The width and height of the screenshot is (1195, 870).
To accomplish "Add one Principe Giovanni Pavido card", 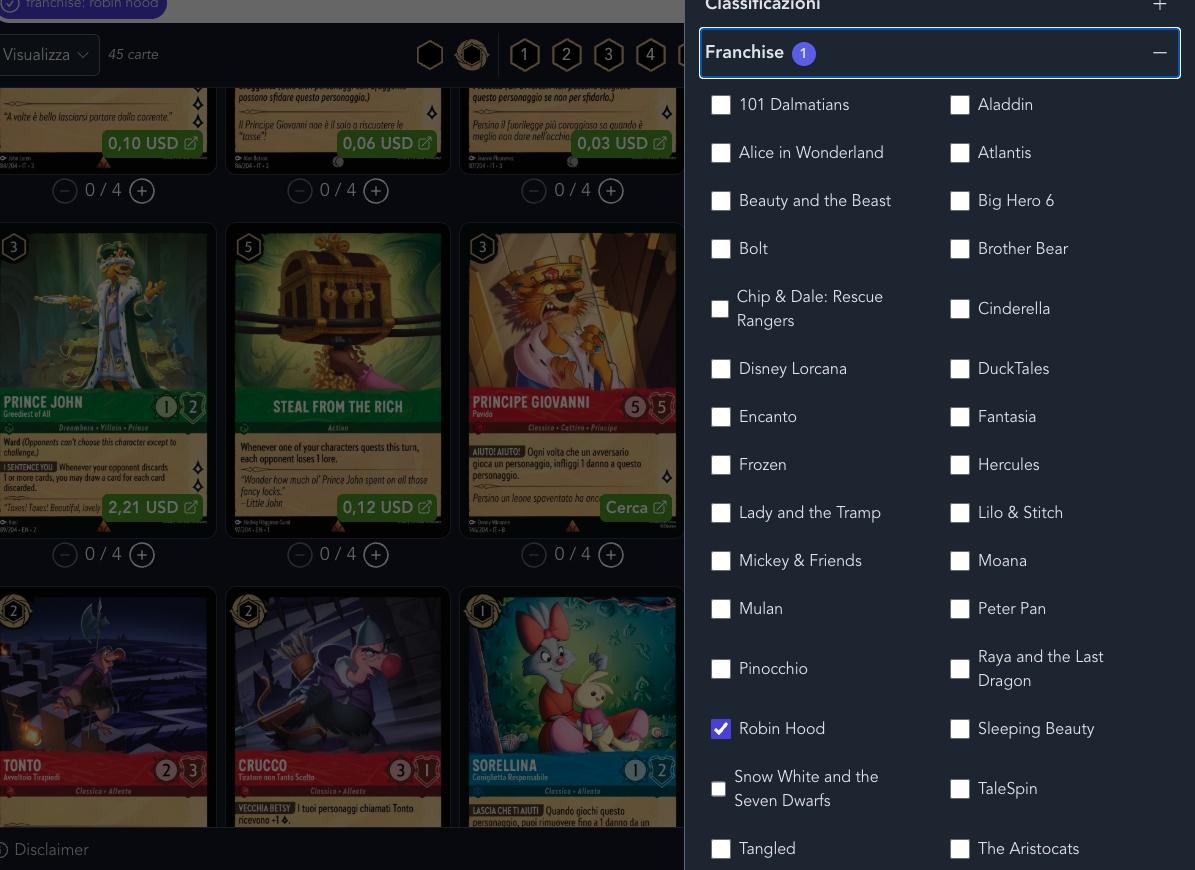I will [x=610, y=555].
